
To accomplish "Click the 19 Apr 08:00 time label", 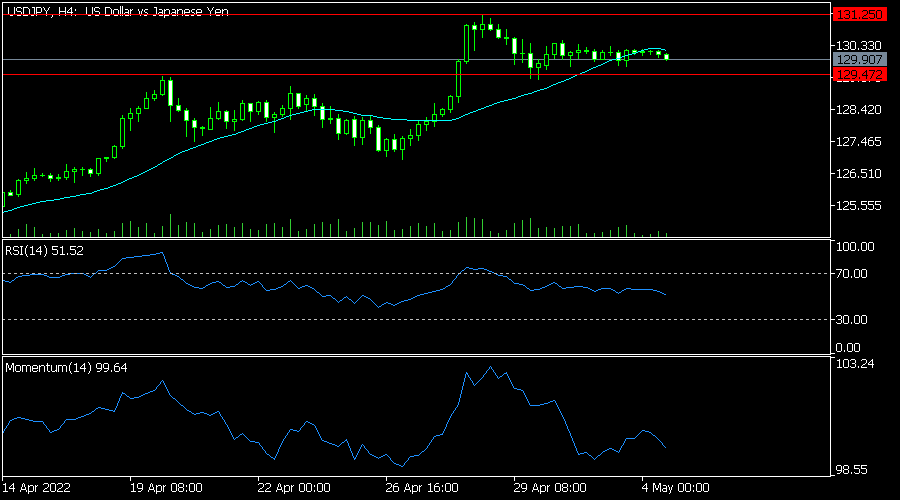I will point(167,488).
